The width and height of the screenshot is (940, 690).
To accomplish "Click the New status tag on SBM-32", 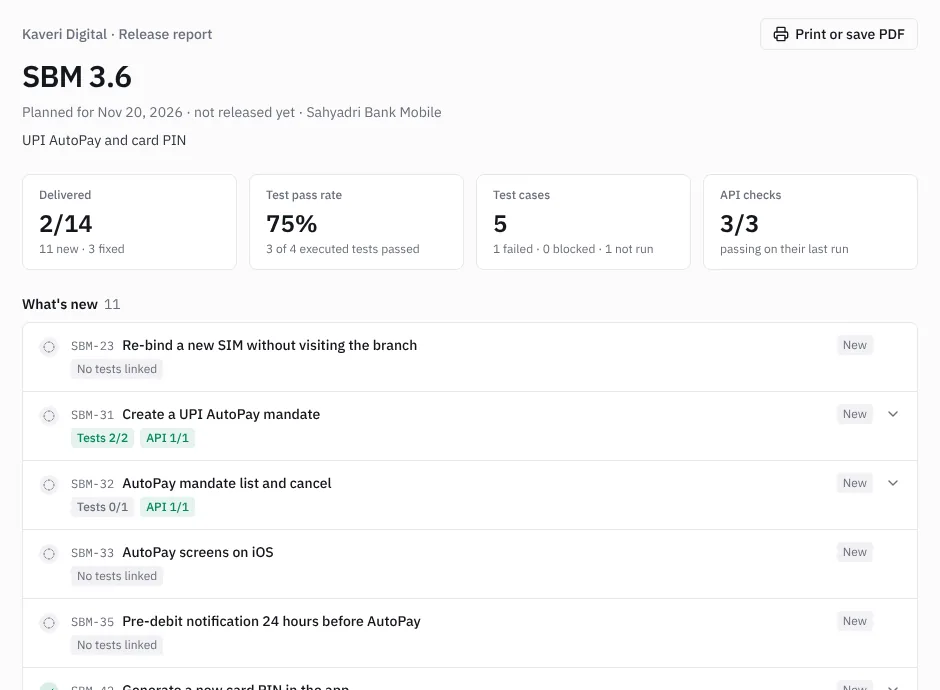I will [855, 483].
